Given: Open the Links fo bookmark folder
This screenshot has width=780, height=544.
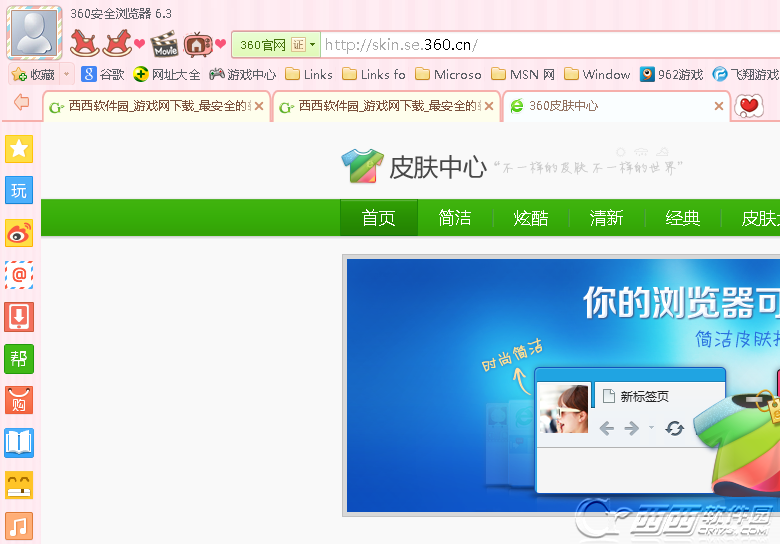Looking at the screenshot, I should pos(374,75).
